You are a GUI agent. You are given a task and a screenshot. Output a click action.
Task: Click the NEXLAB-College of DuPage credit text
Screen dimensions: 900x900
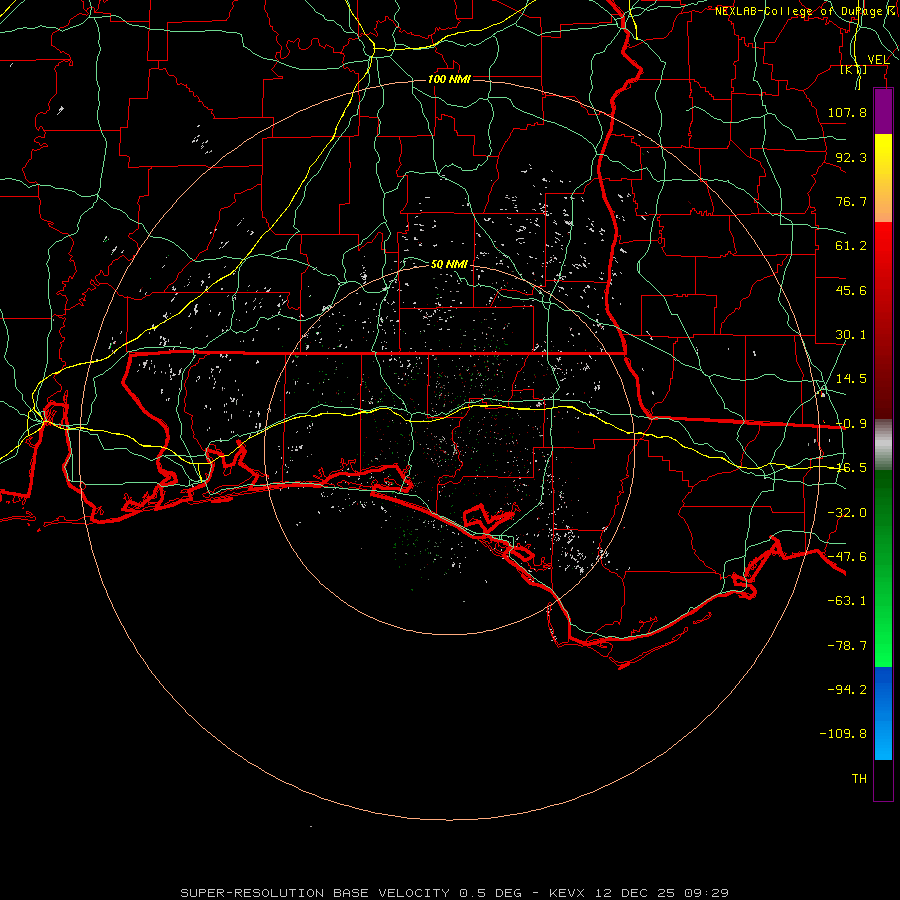point(806,11)
